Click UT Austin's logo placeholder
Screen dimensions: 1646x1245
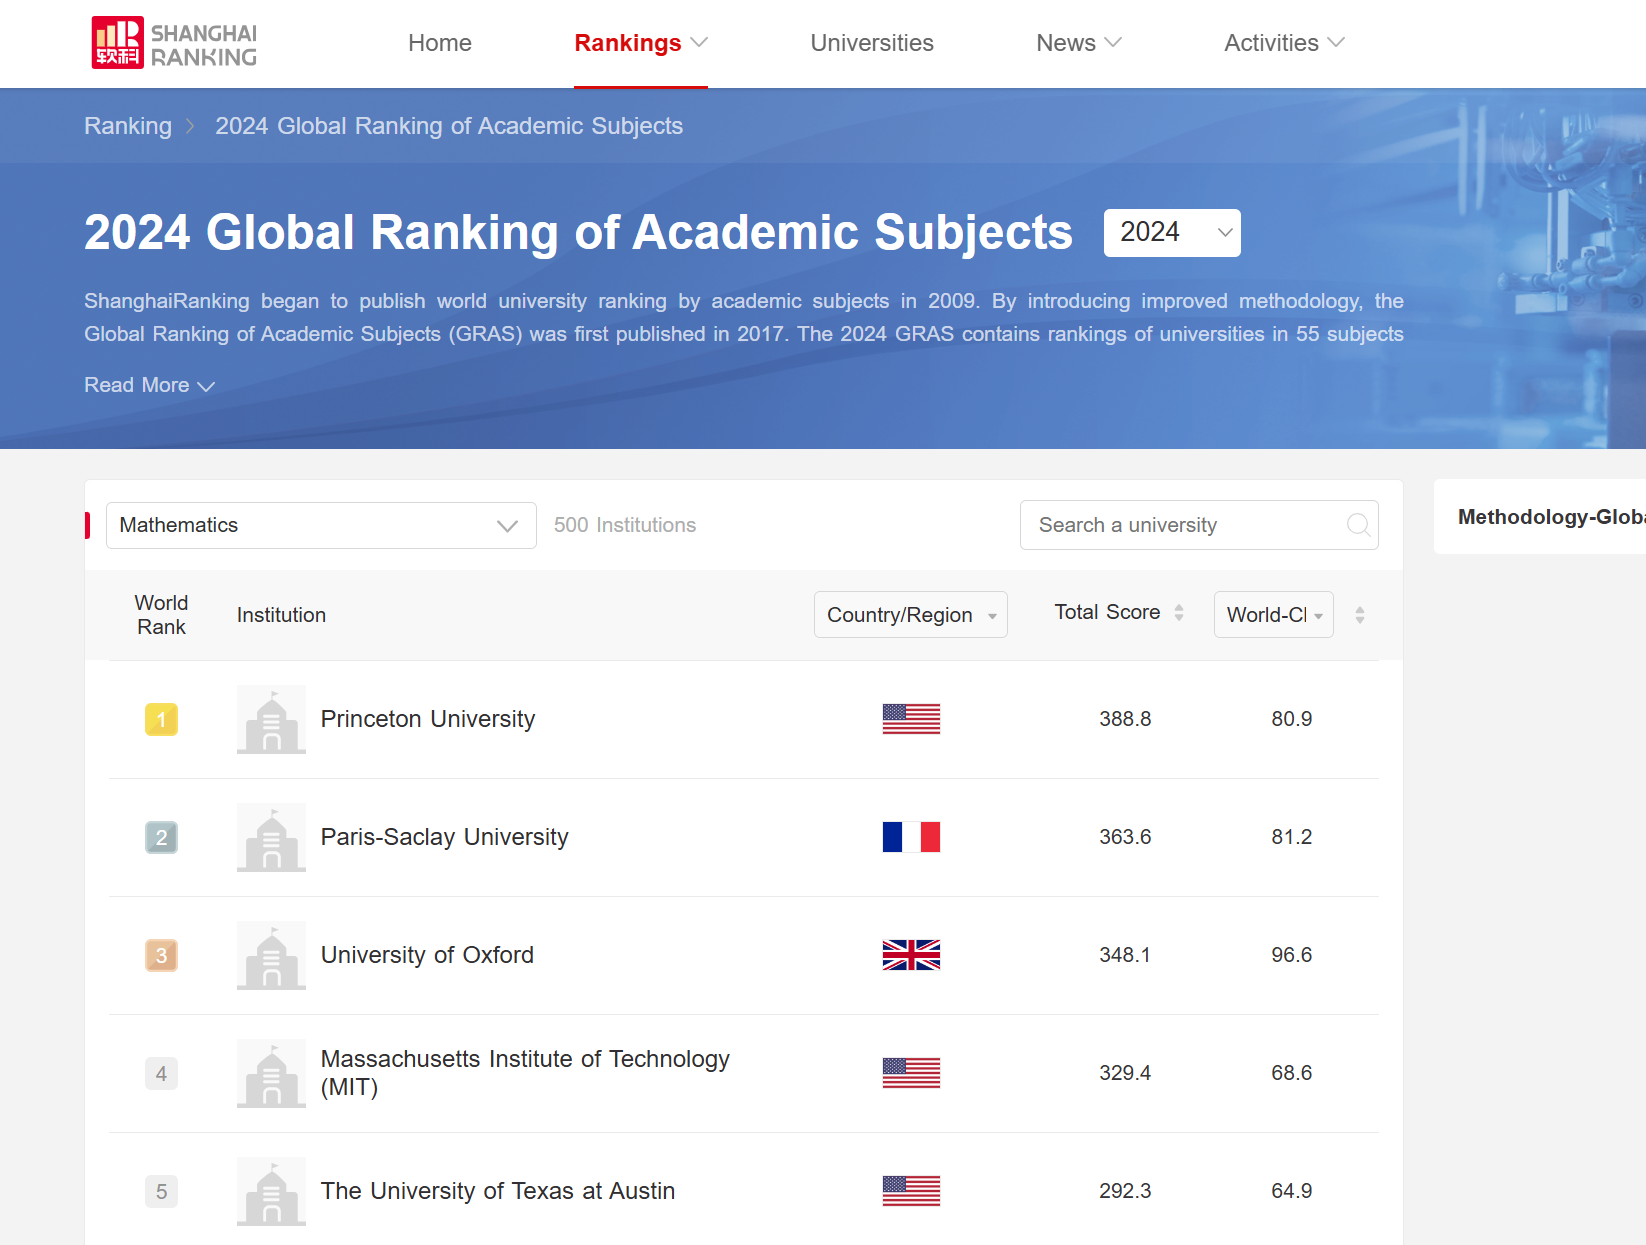point(271,1191)
